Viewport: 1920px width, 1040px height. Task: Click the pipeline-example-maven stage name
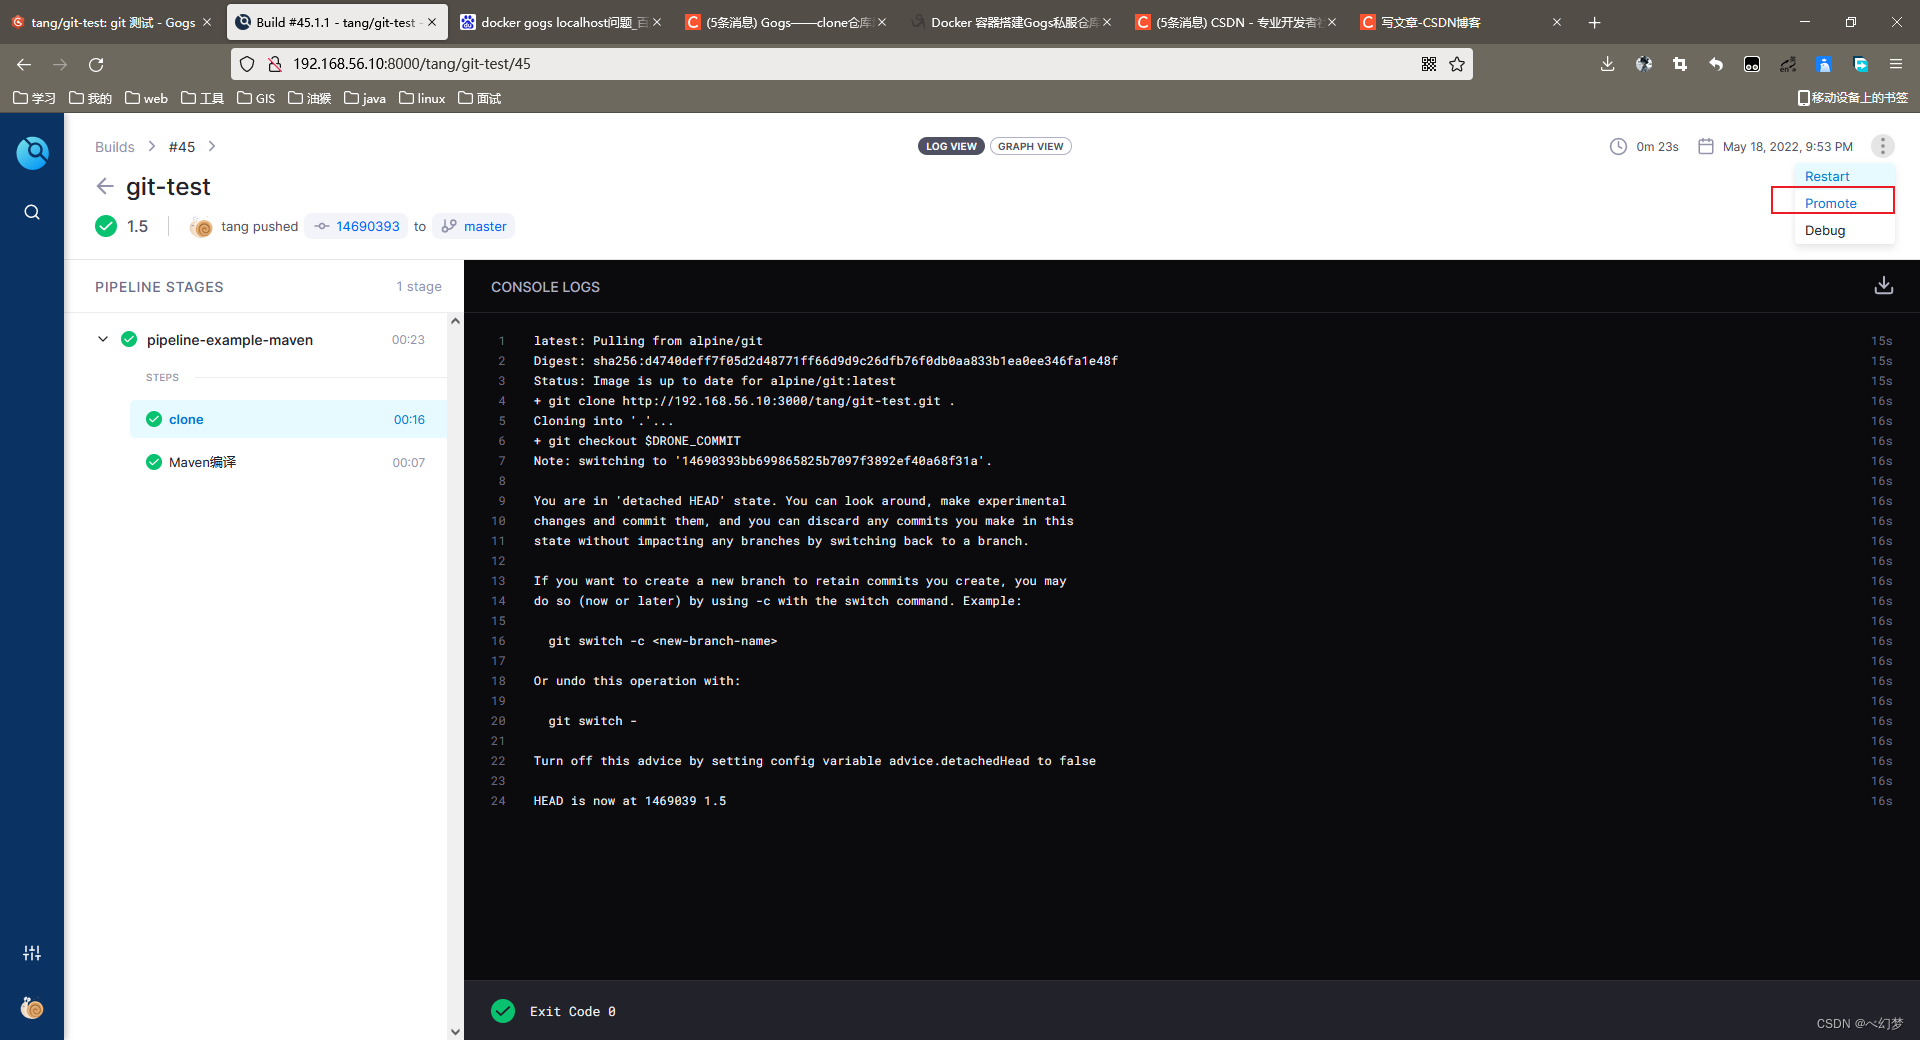(230, 340)
